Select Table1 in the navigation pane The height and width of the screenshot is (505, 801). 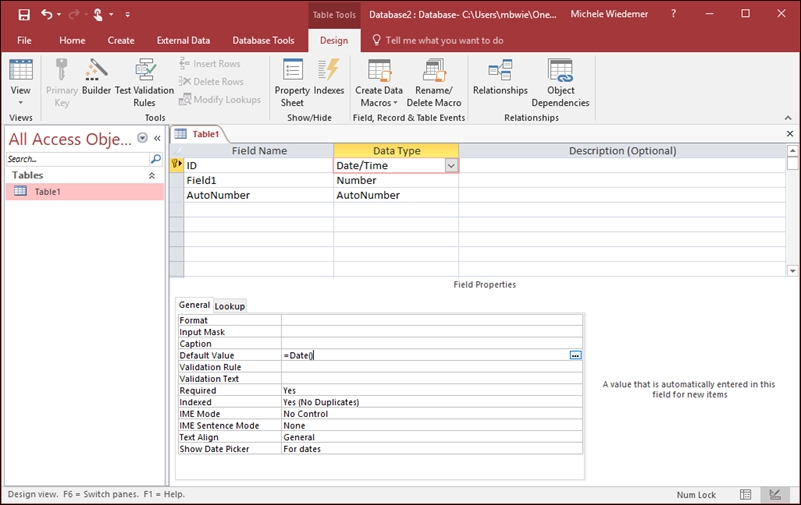click(85, 192)
